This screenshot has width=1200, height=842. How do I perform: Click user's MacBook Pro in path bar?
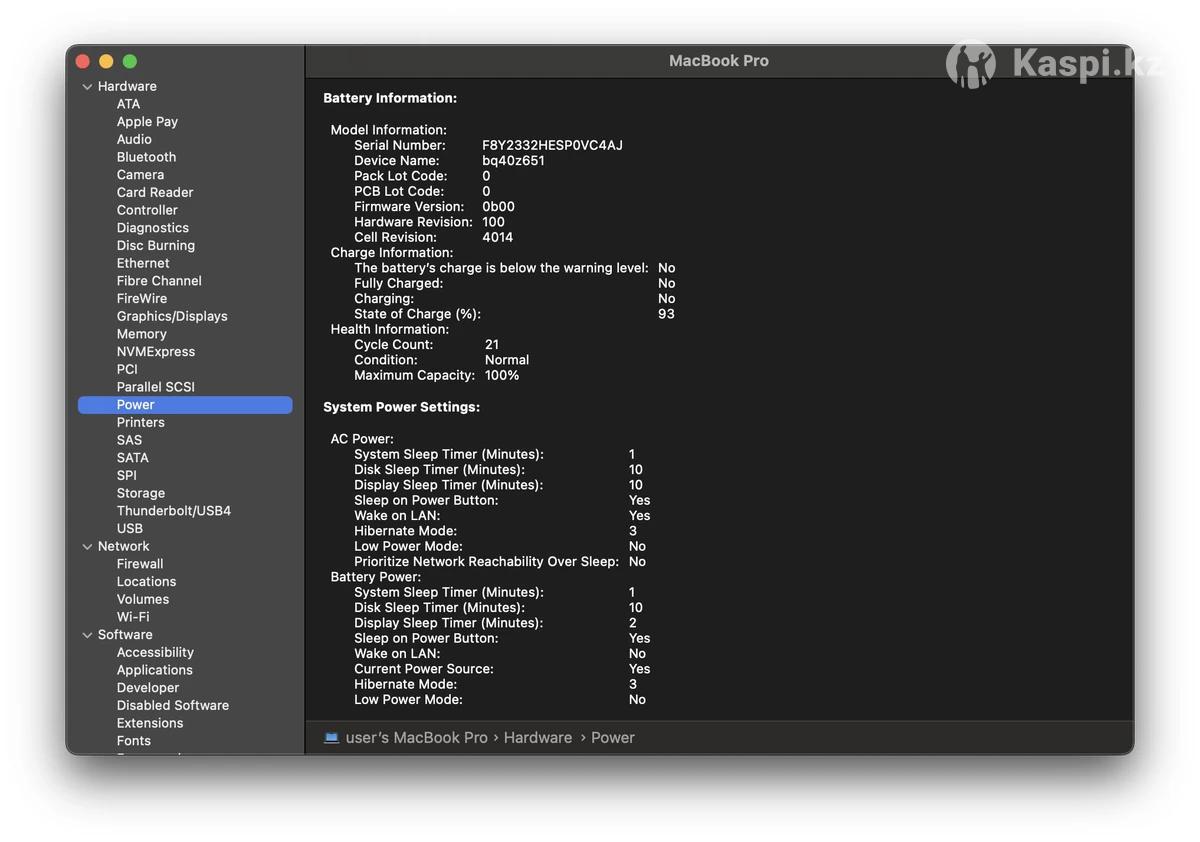pos(416,738)
